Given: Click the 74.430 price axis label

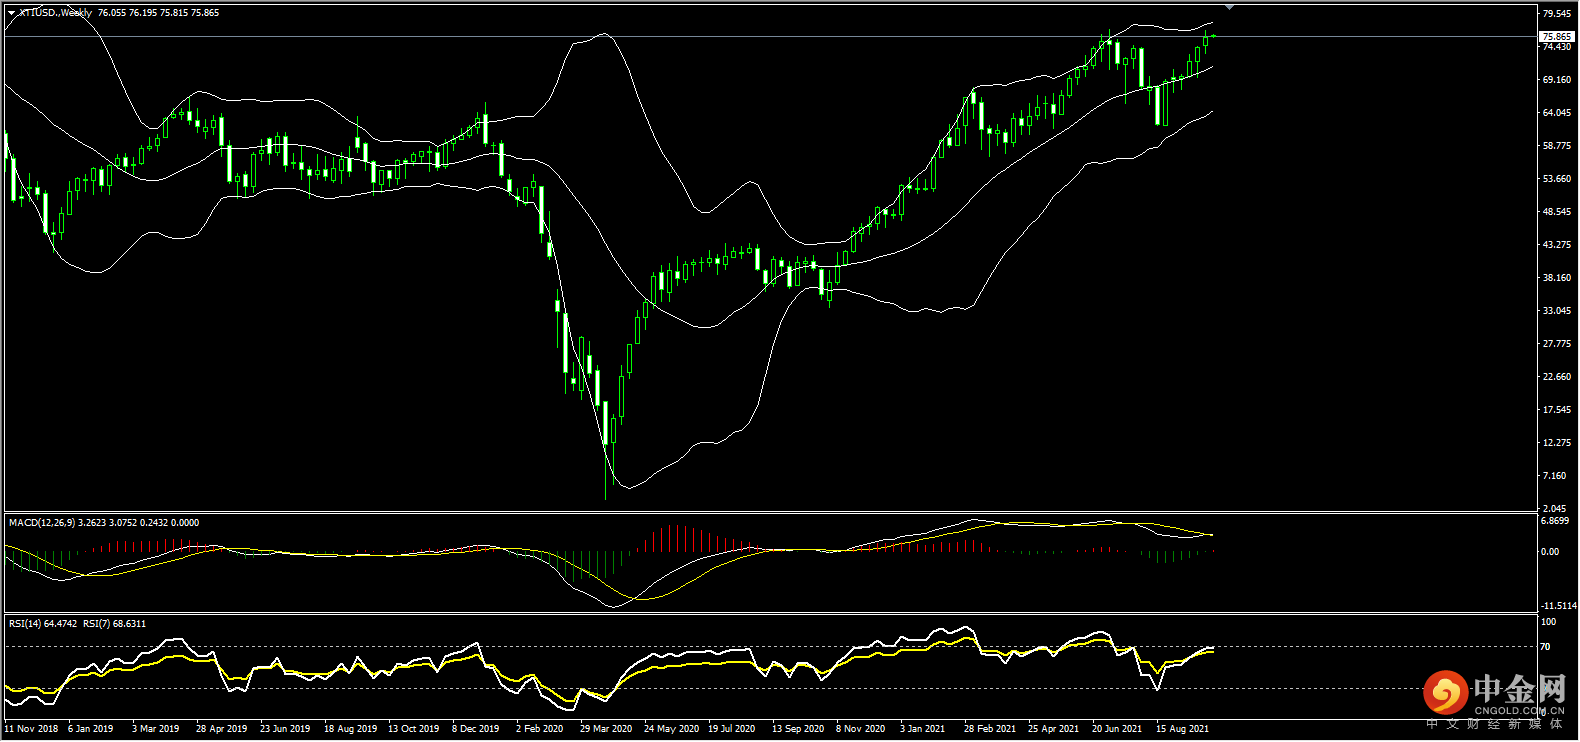Looking at the screenshot, I should 1557,47.
